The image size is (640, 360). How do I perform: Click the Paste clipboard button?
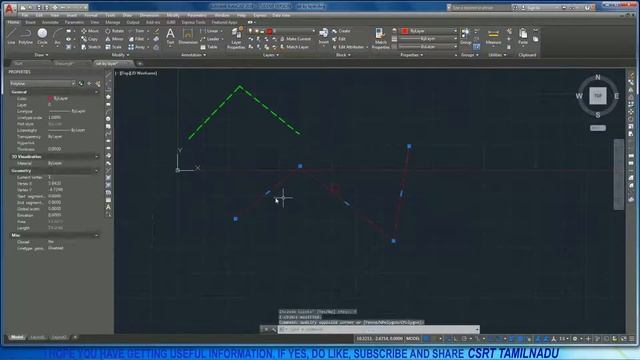tap(523, 36)
